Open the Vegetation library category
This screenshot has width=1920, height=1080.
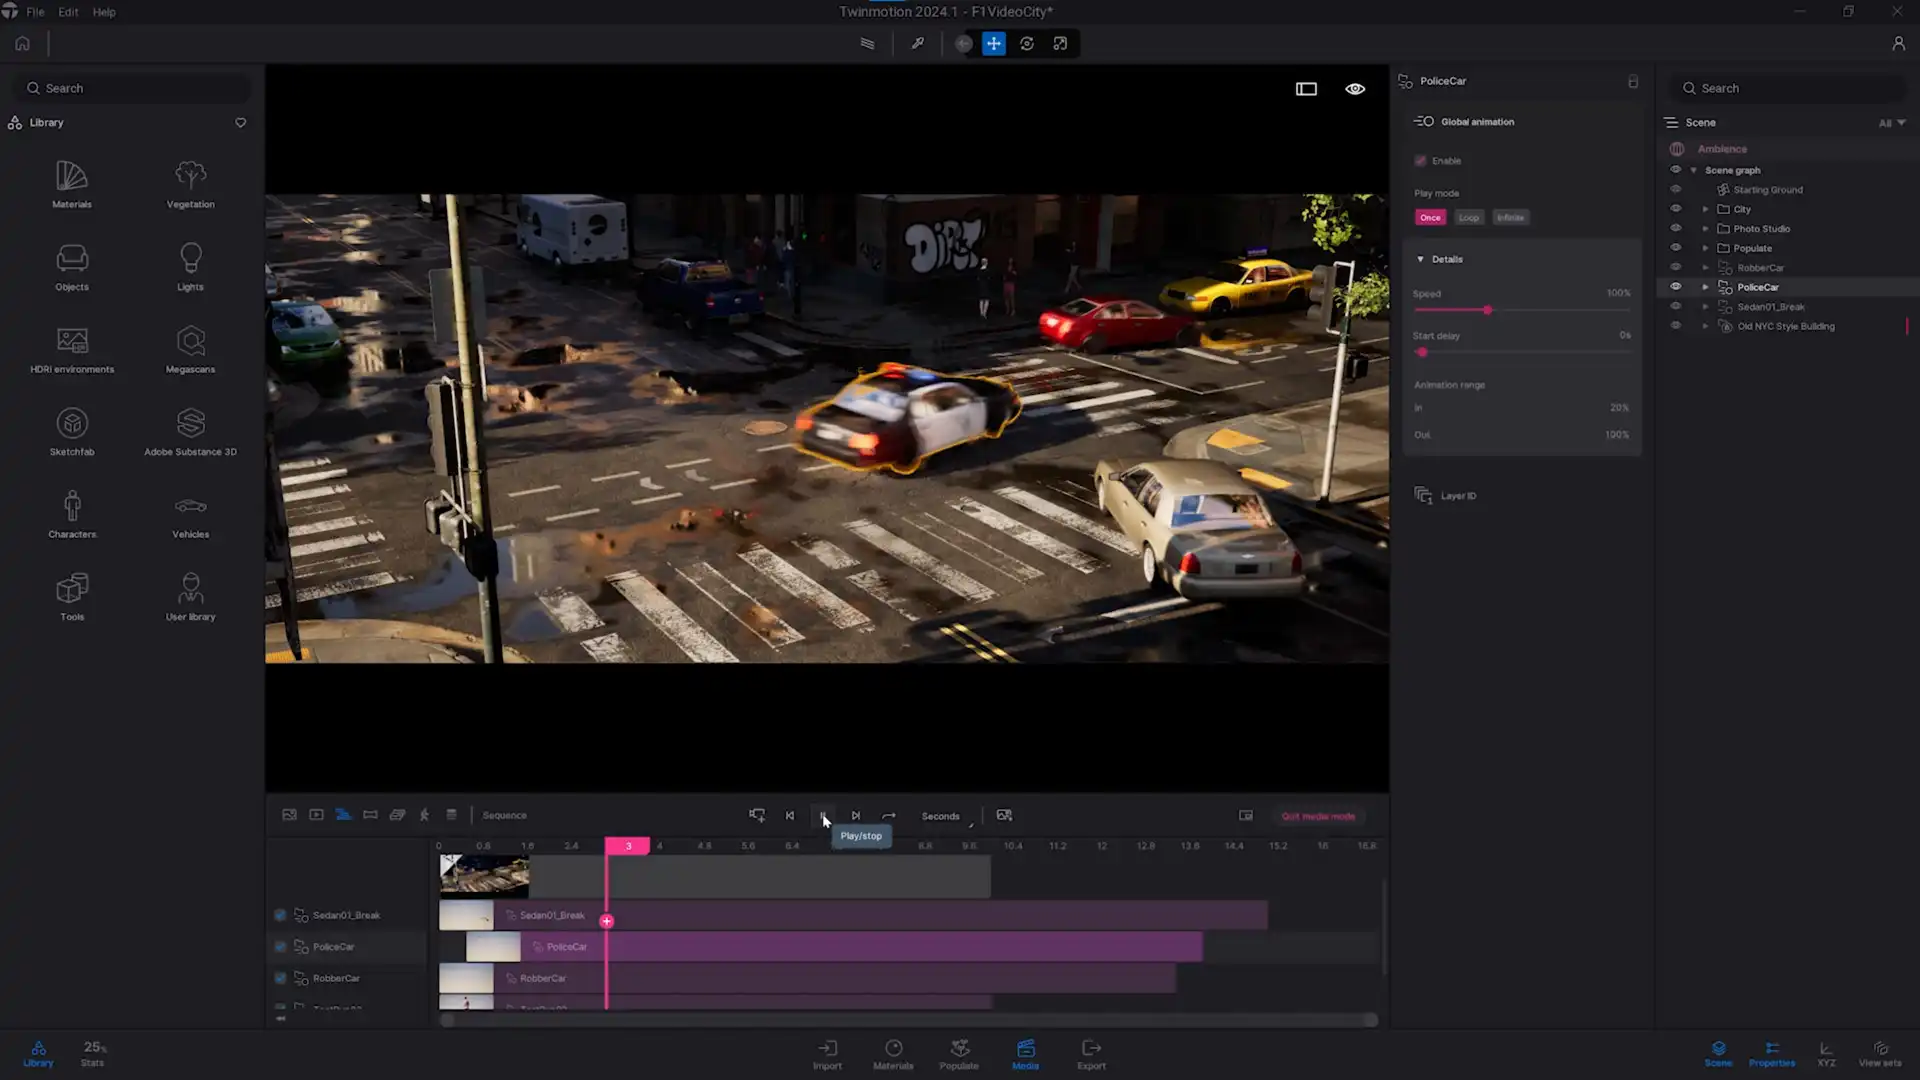pos(190,184)
